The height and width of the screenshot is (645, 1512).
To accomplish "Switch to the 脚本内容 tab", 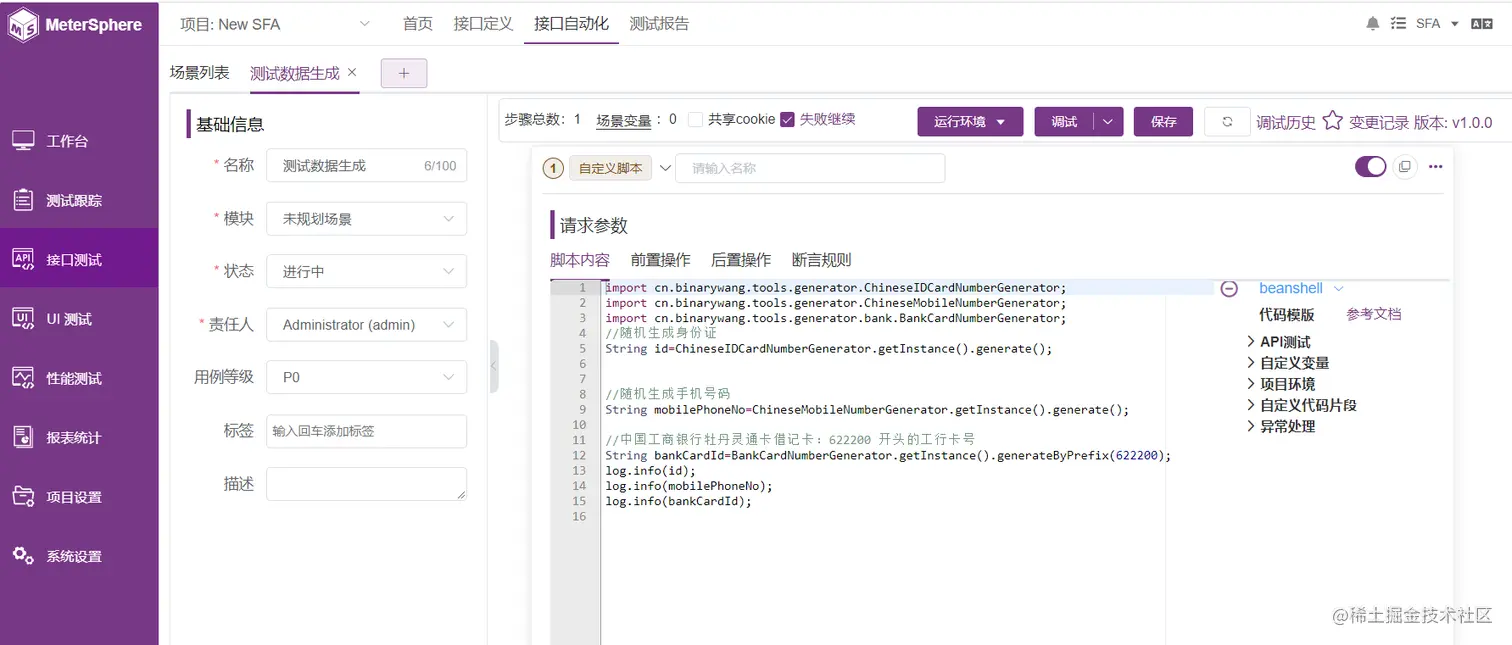I will click(x=580, y=260).
